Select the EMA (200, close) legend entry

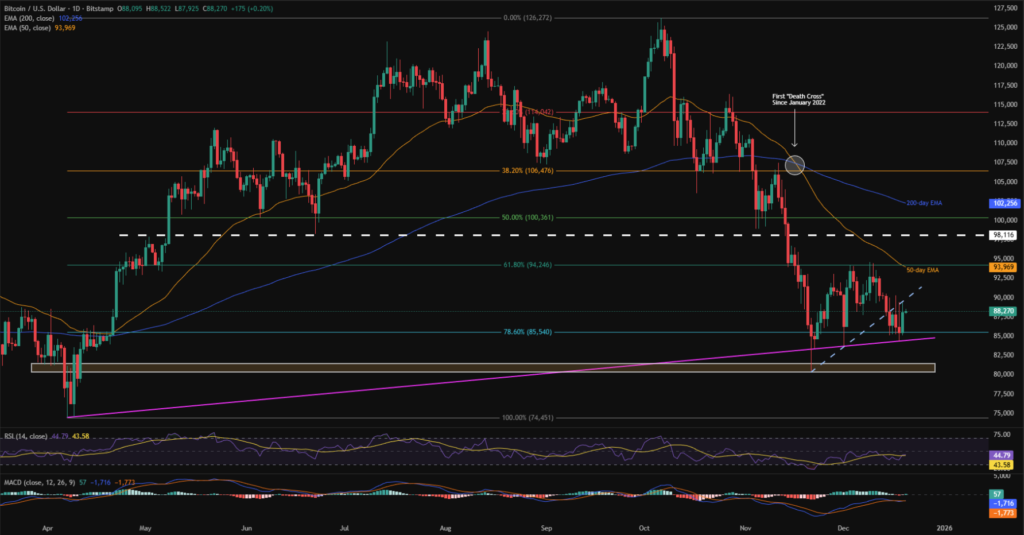(x=29, y=18)
